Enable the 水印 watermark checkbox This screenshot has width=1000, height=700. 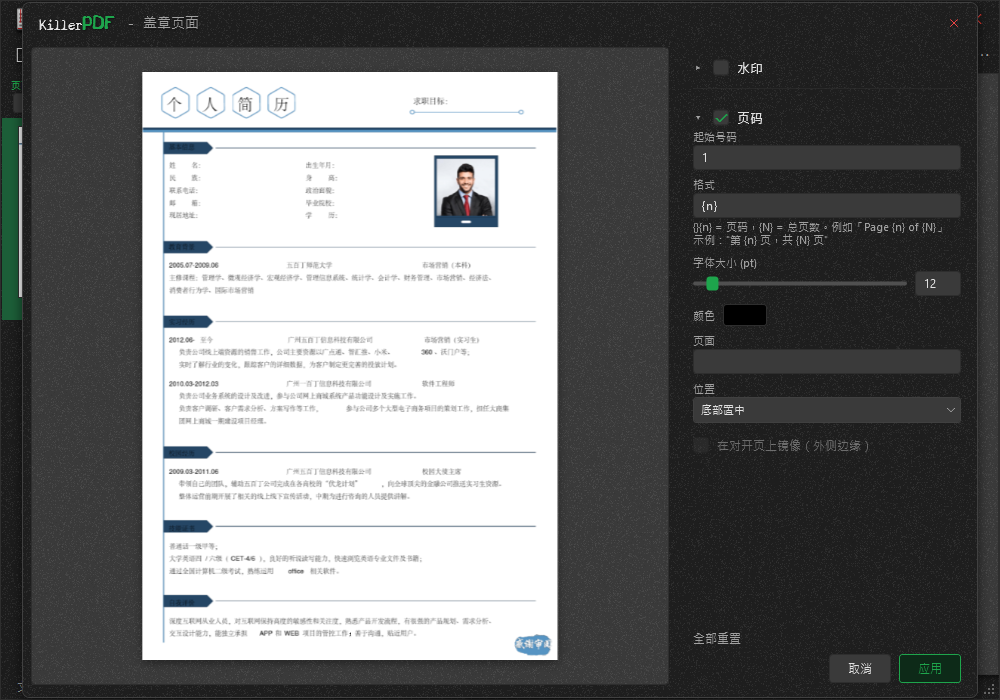721,68
